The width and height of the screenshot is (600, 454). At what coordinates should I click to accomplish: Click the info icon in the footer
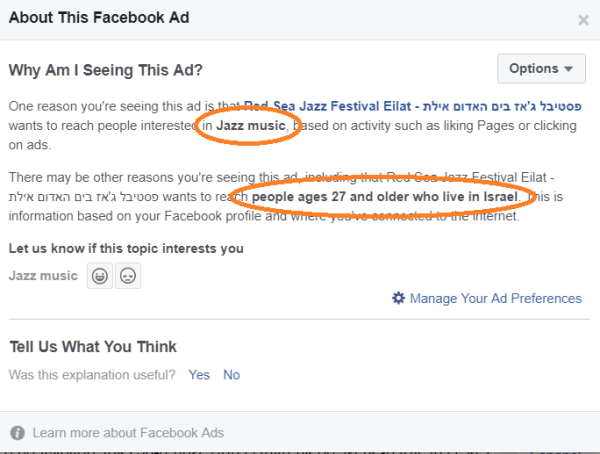click(18, 433)
